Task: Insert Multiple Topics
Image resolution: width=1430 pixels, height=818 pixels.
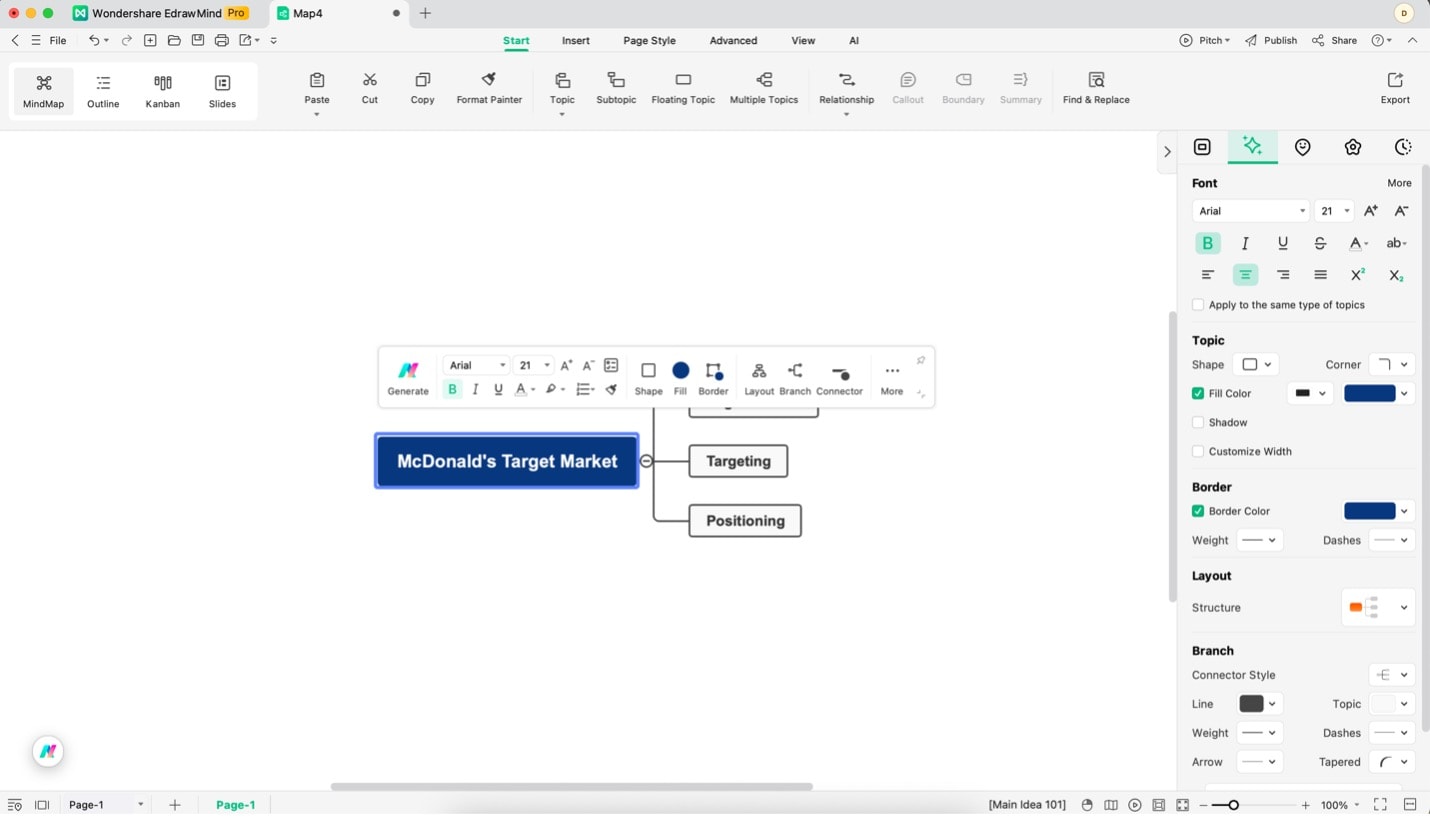Action: (x=764, y=88)
